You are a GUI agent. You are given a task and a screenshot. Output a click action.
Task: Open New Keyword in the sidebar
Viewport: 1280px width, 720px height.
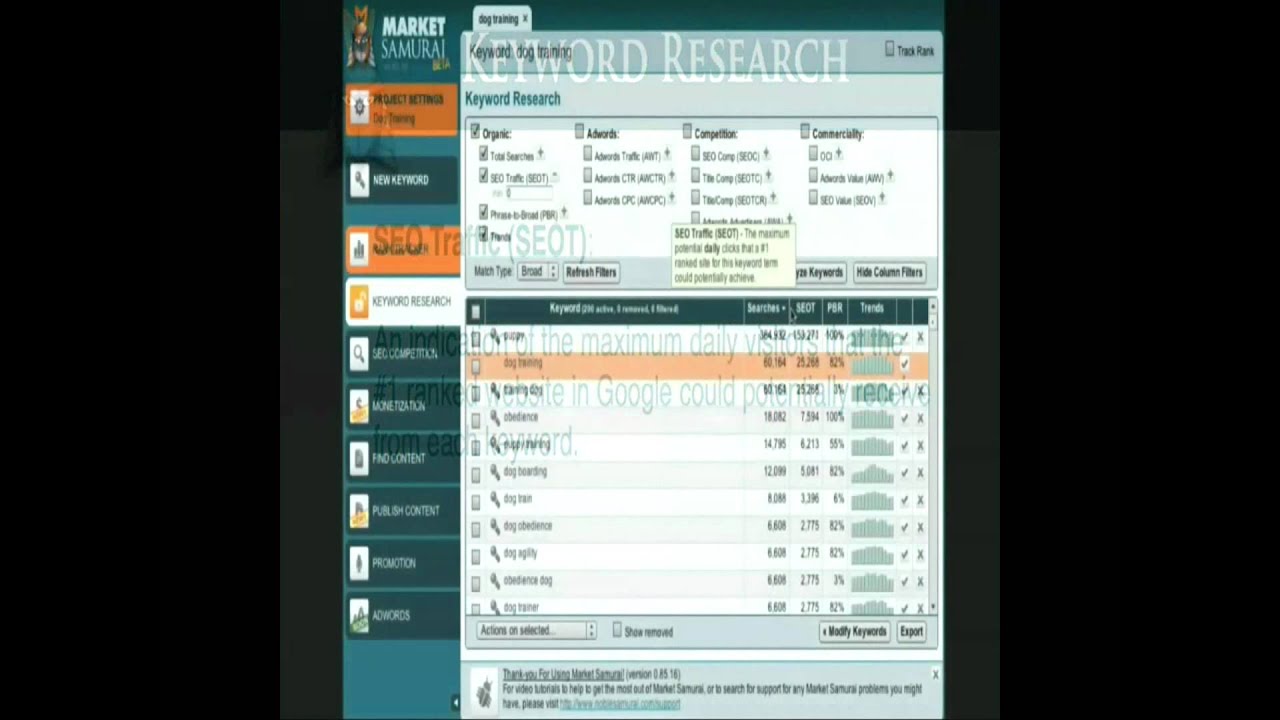tap(402, 180)
